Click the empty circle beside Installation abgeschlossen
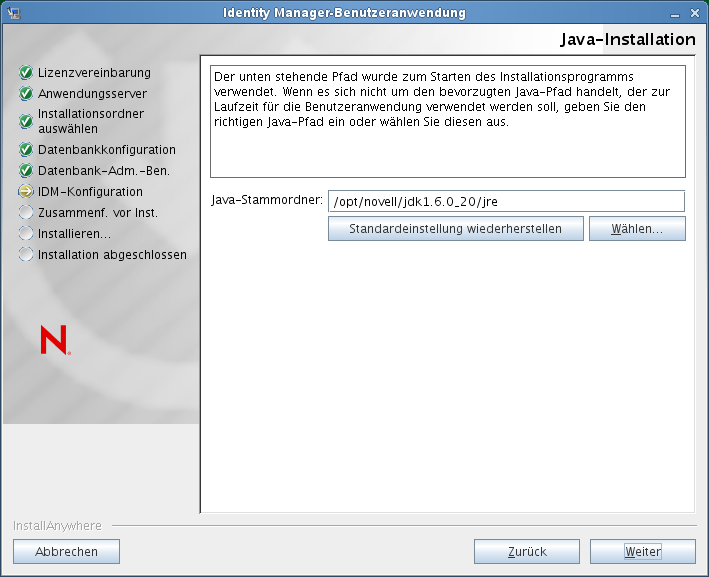709x577 pixels. [26, 255]
